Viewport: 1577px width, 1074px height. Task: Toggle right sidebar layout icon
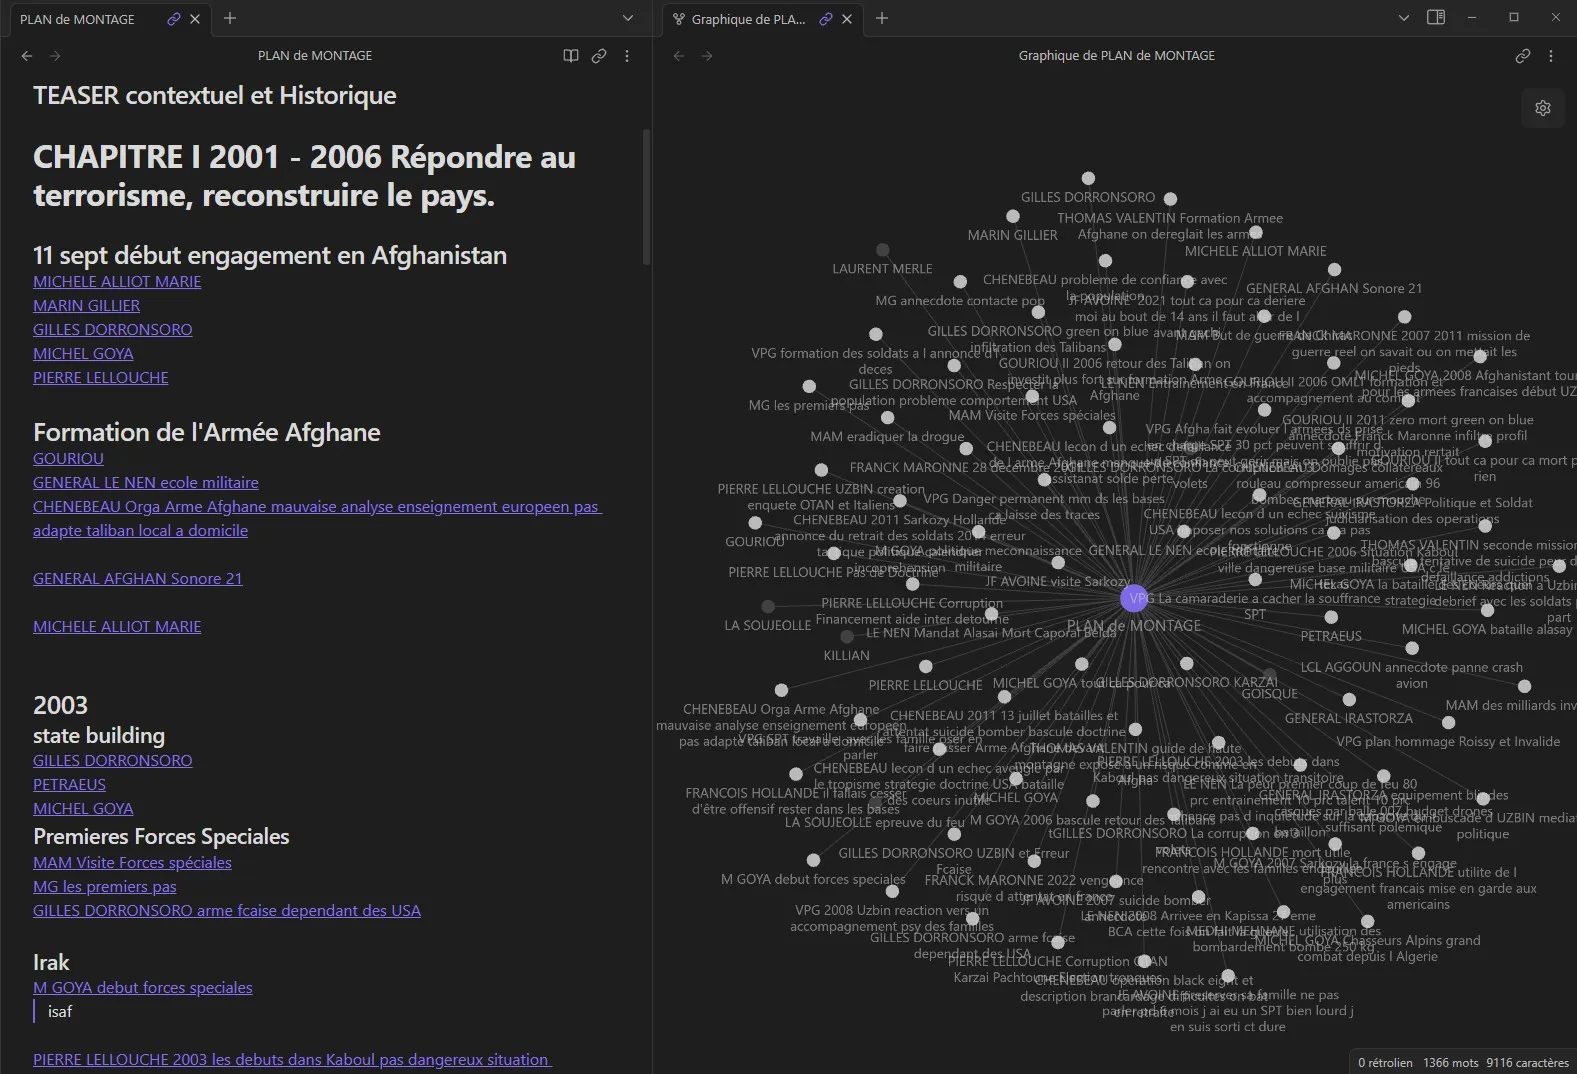tap(1436, 18)
